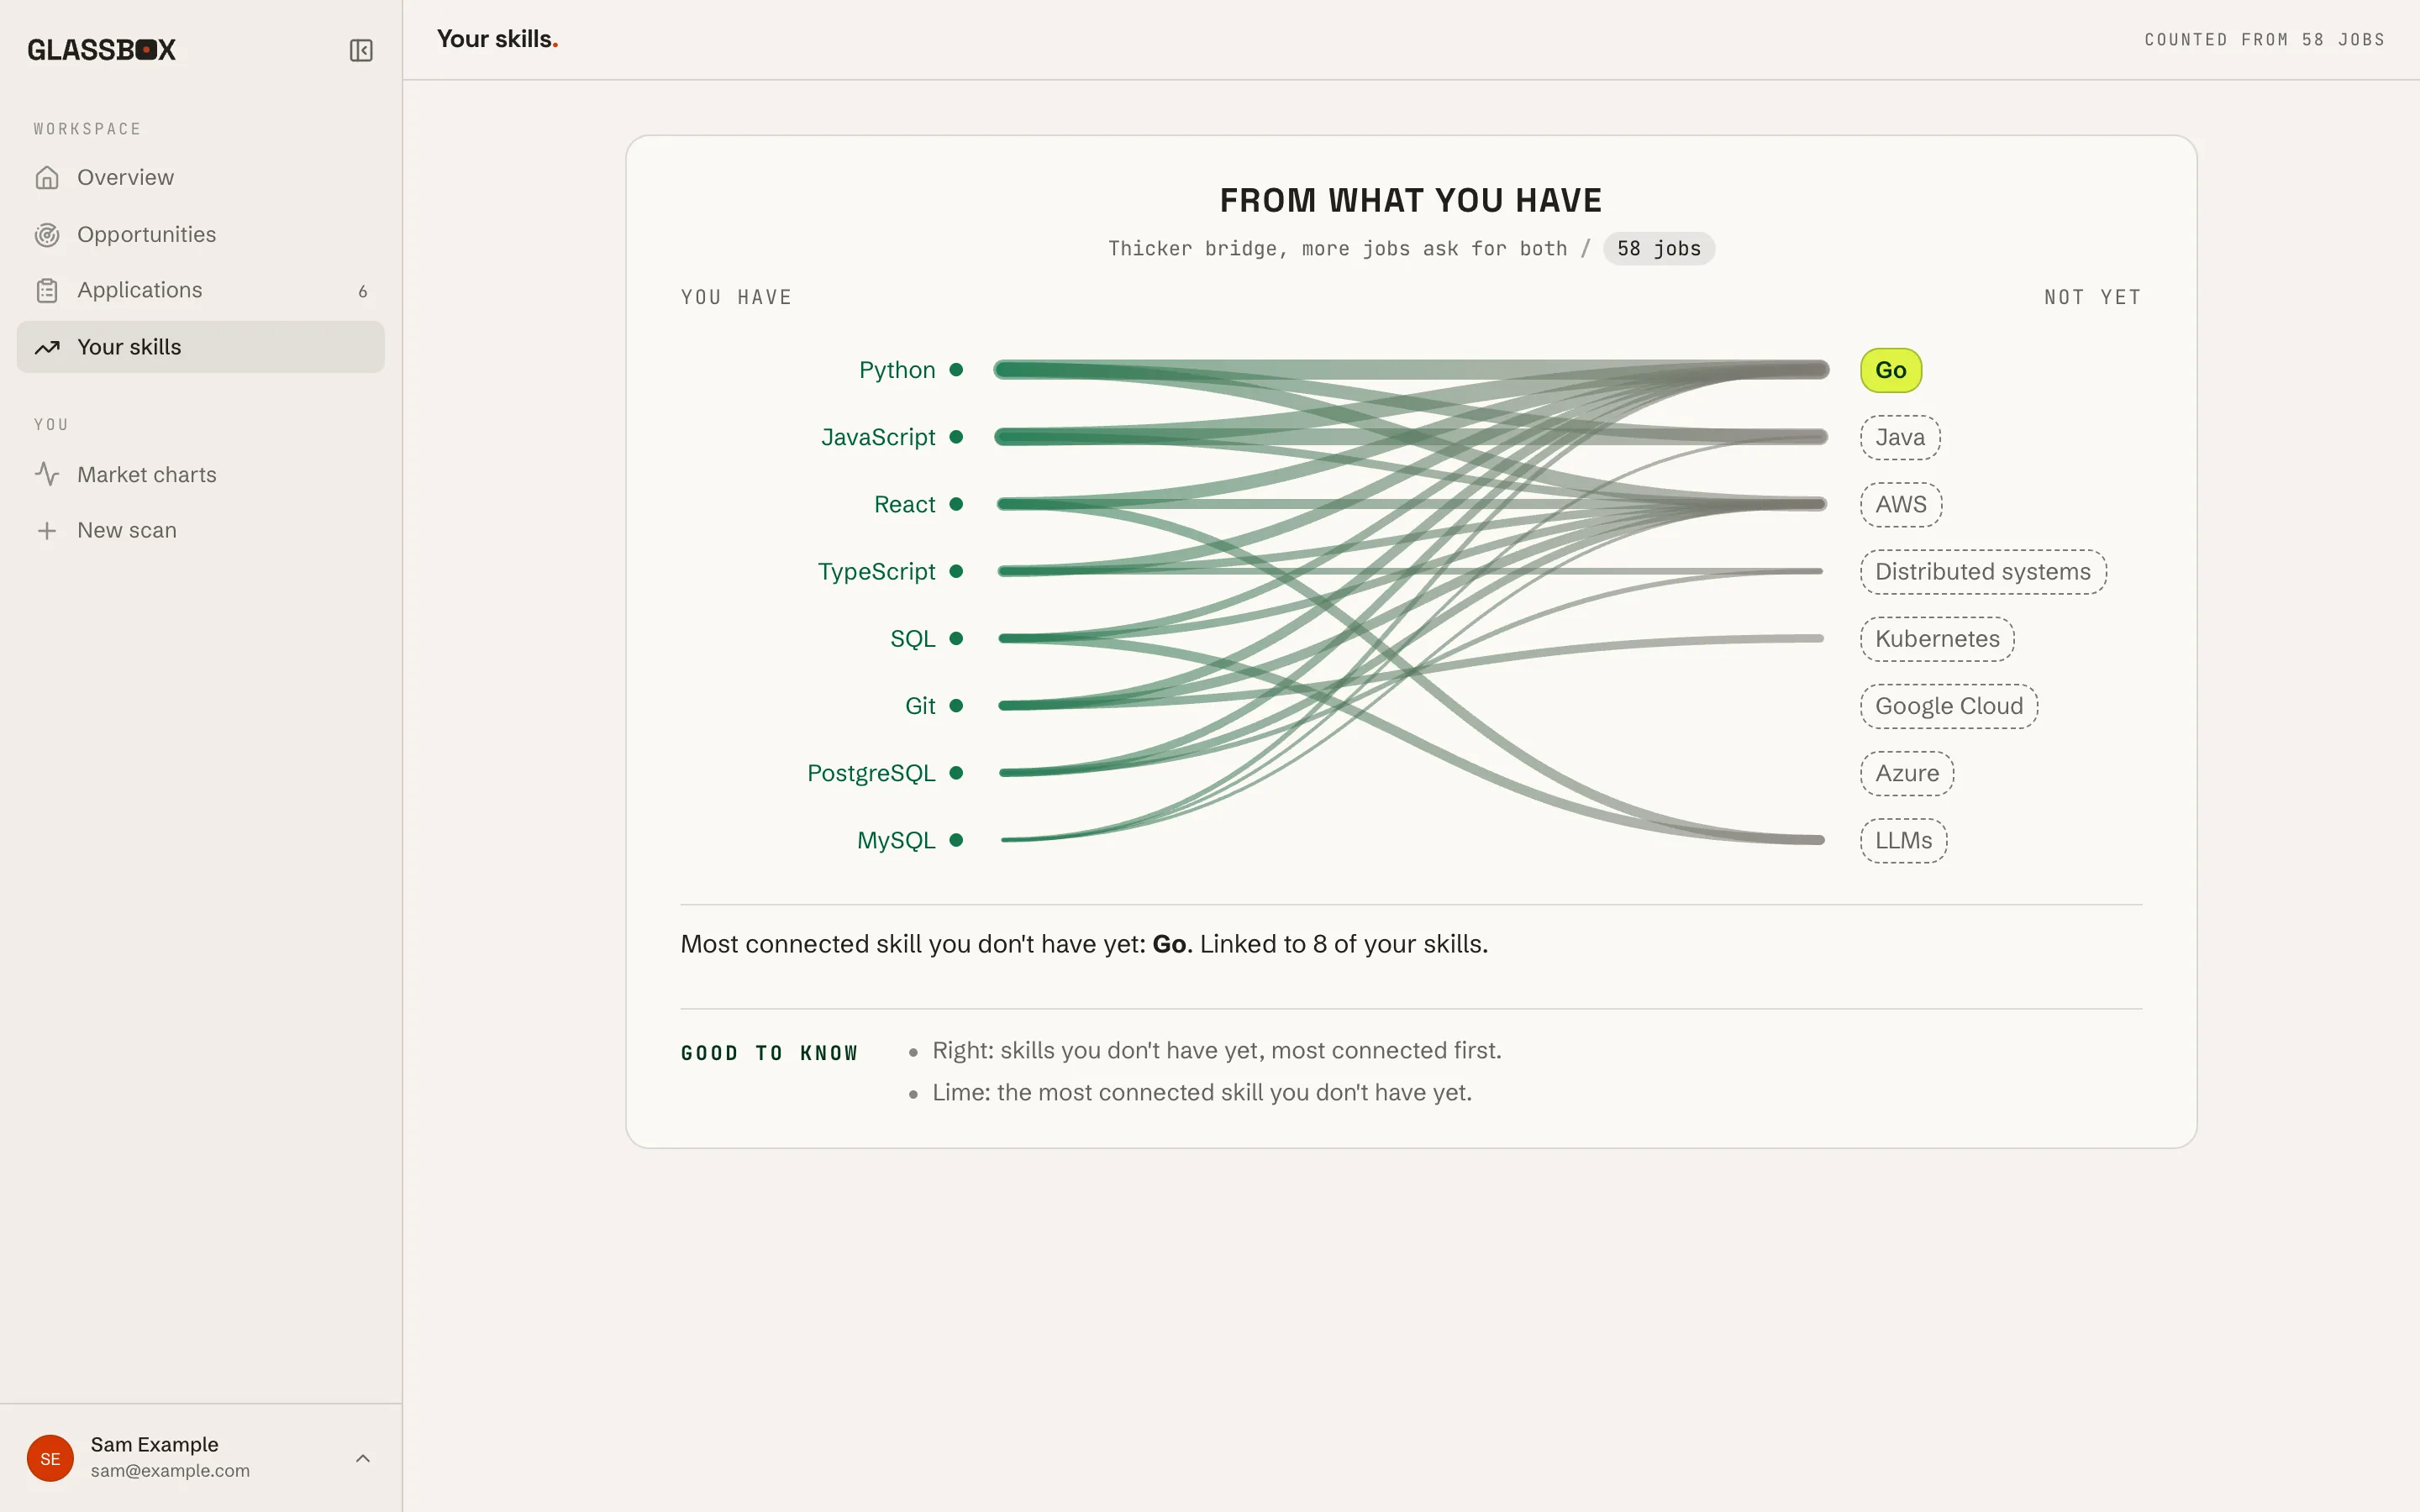
Task: Select the Kubernetes skill chip
Action: point(1937,639)
